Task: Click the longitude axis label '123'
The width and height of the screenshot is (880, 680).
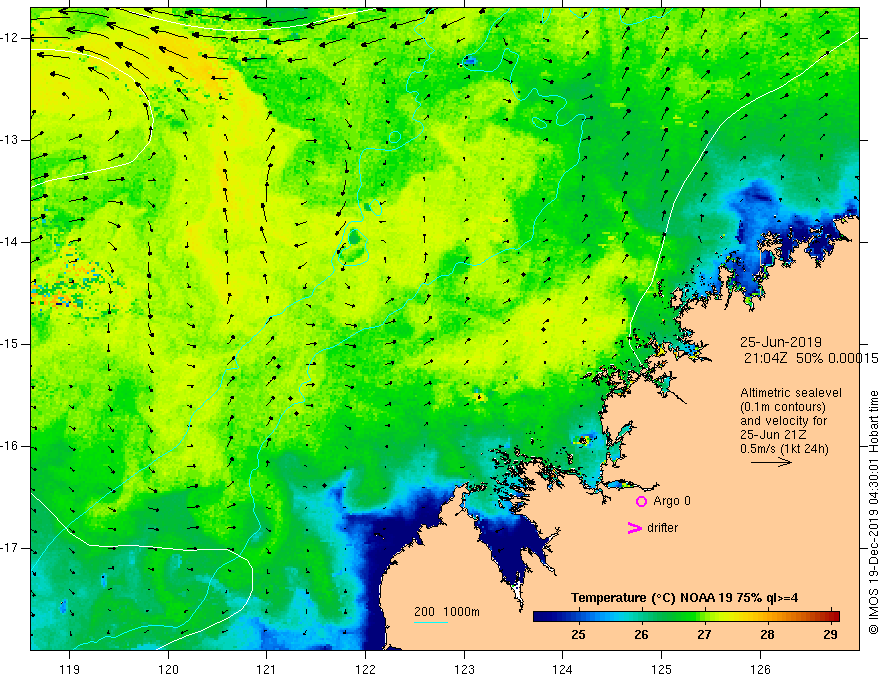Action: coord(464,669)
